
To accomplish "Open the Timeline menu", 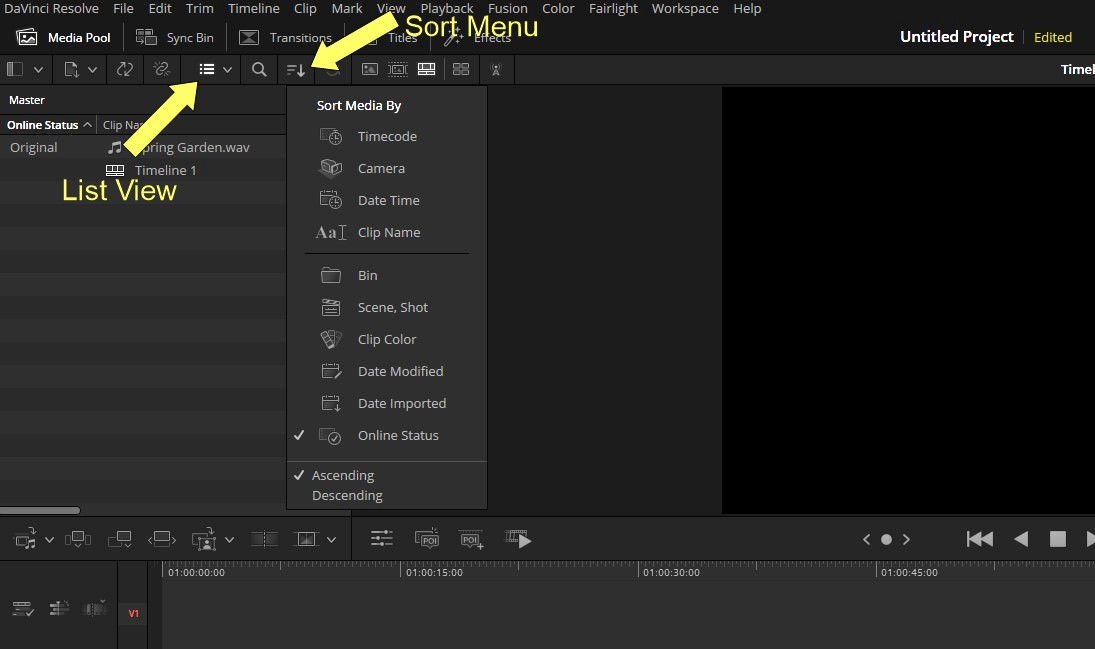I will coord(253,8).
